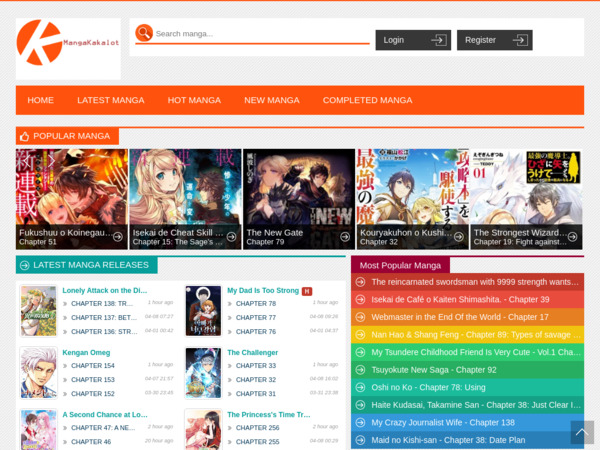Click the thumbs-up Popular Manga icon

click(24, 136)
